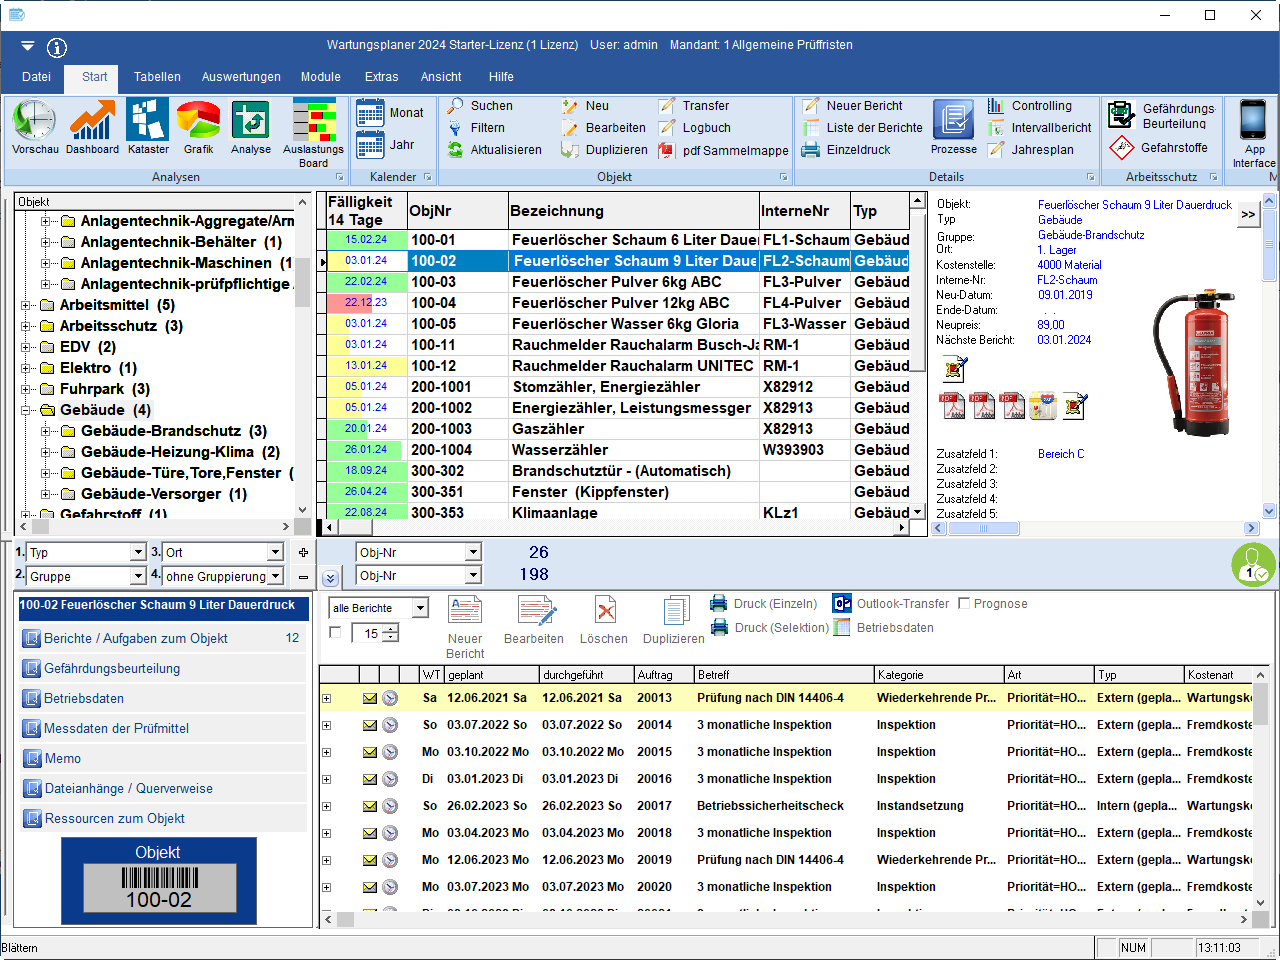Open the Hilfe tab
The image size is (1280, 960).
point(501,77)
